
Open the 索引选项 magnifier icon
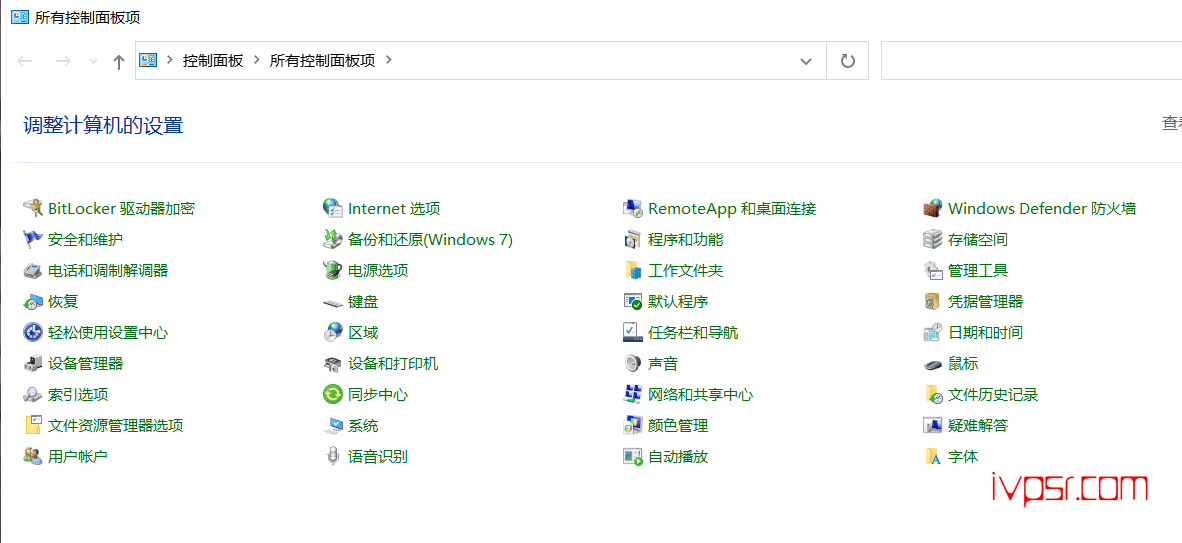pos(33,394)
